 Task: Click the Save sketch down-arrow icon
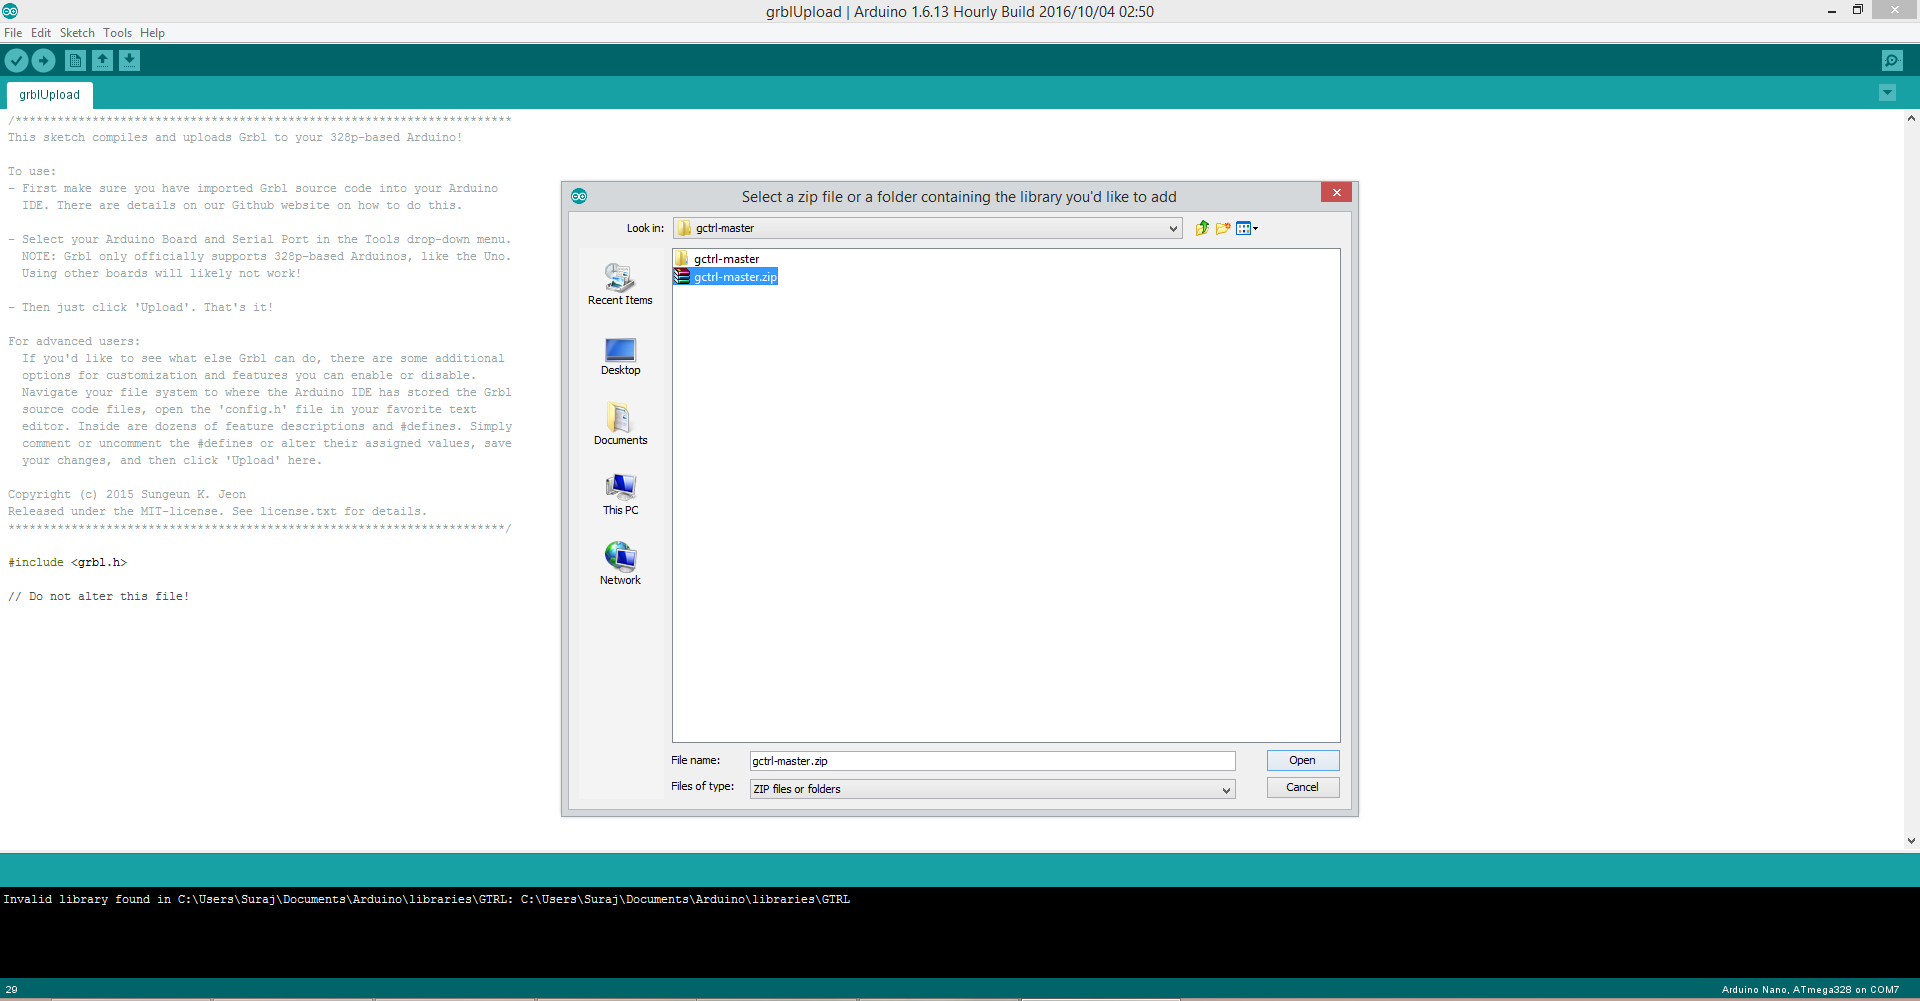click(130, 61)
